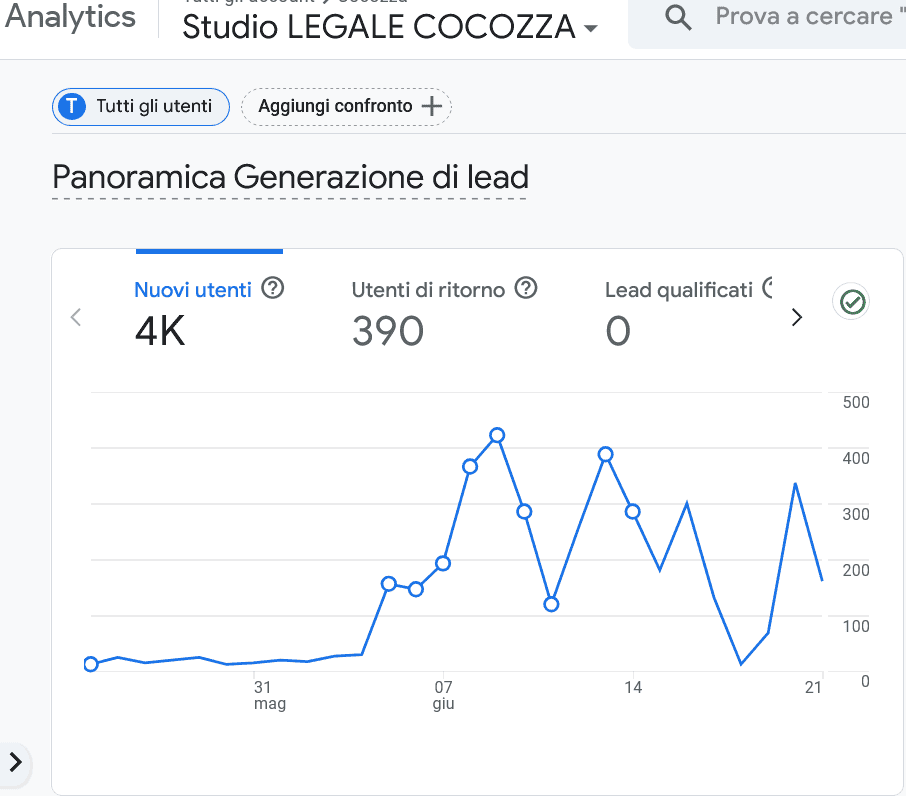Click the search magnifier icon
Viewport: 906px width, 796px height.
(678, 17)
